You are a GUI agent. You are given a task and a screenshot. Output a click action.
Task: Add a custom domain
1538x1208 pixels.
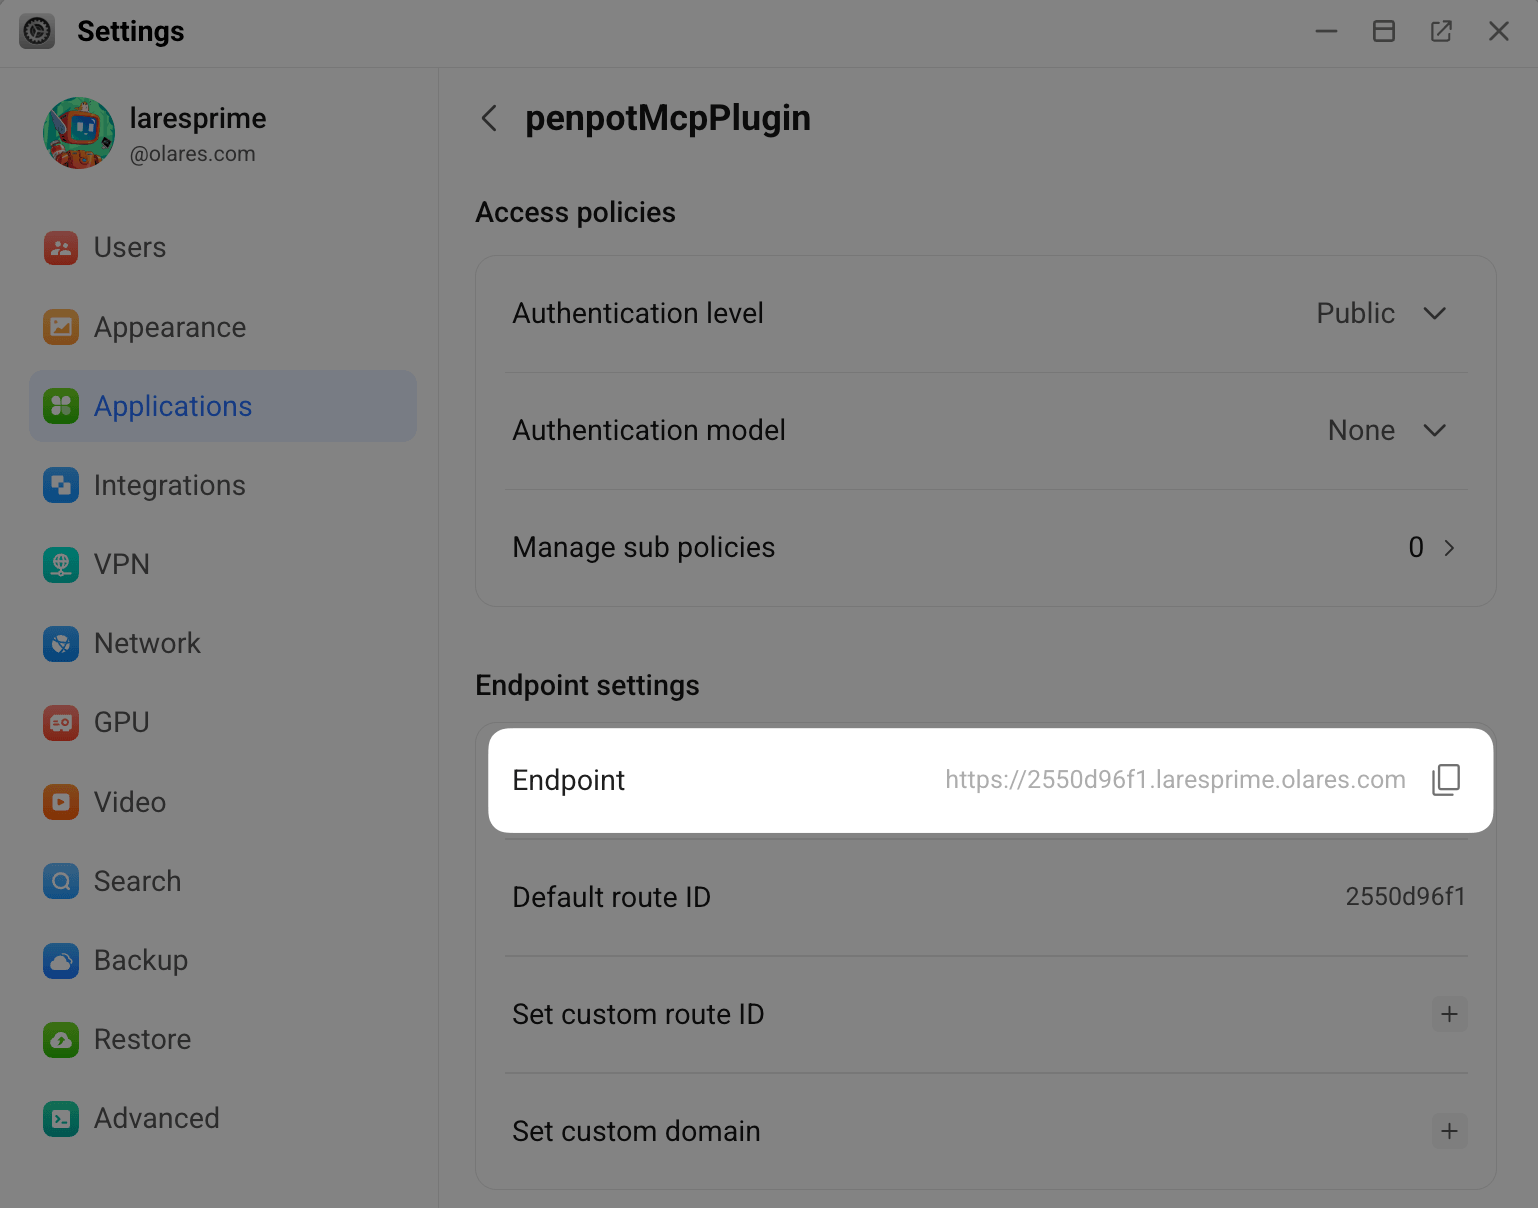point(1449,1131)
